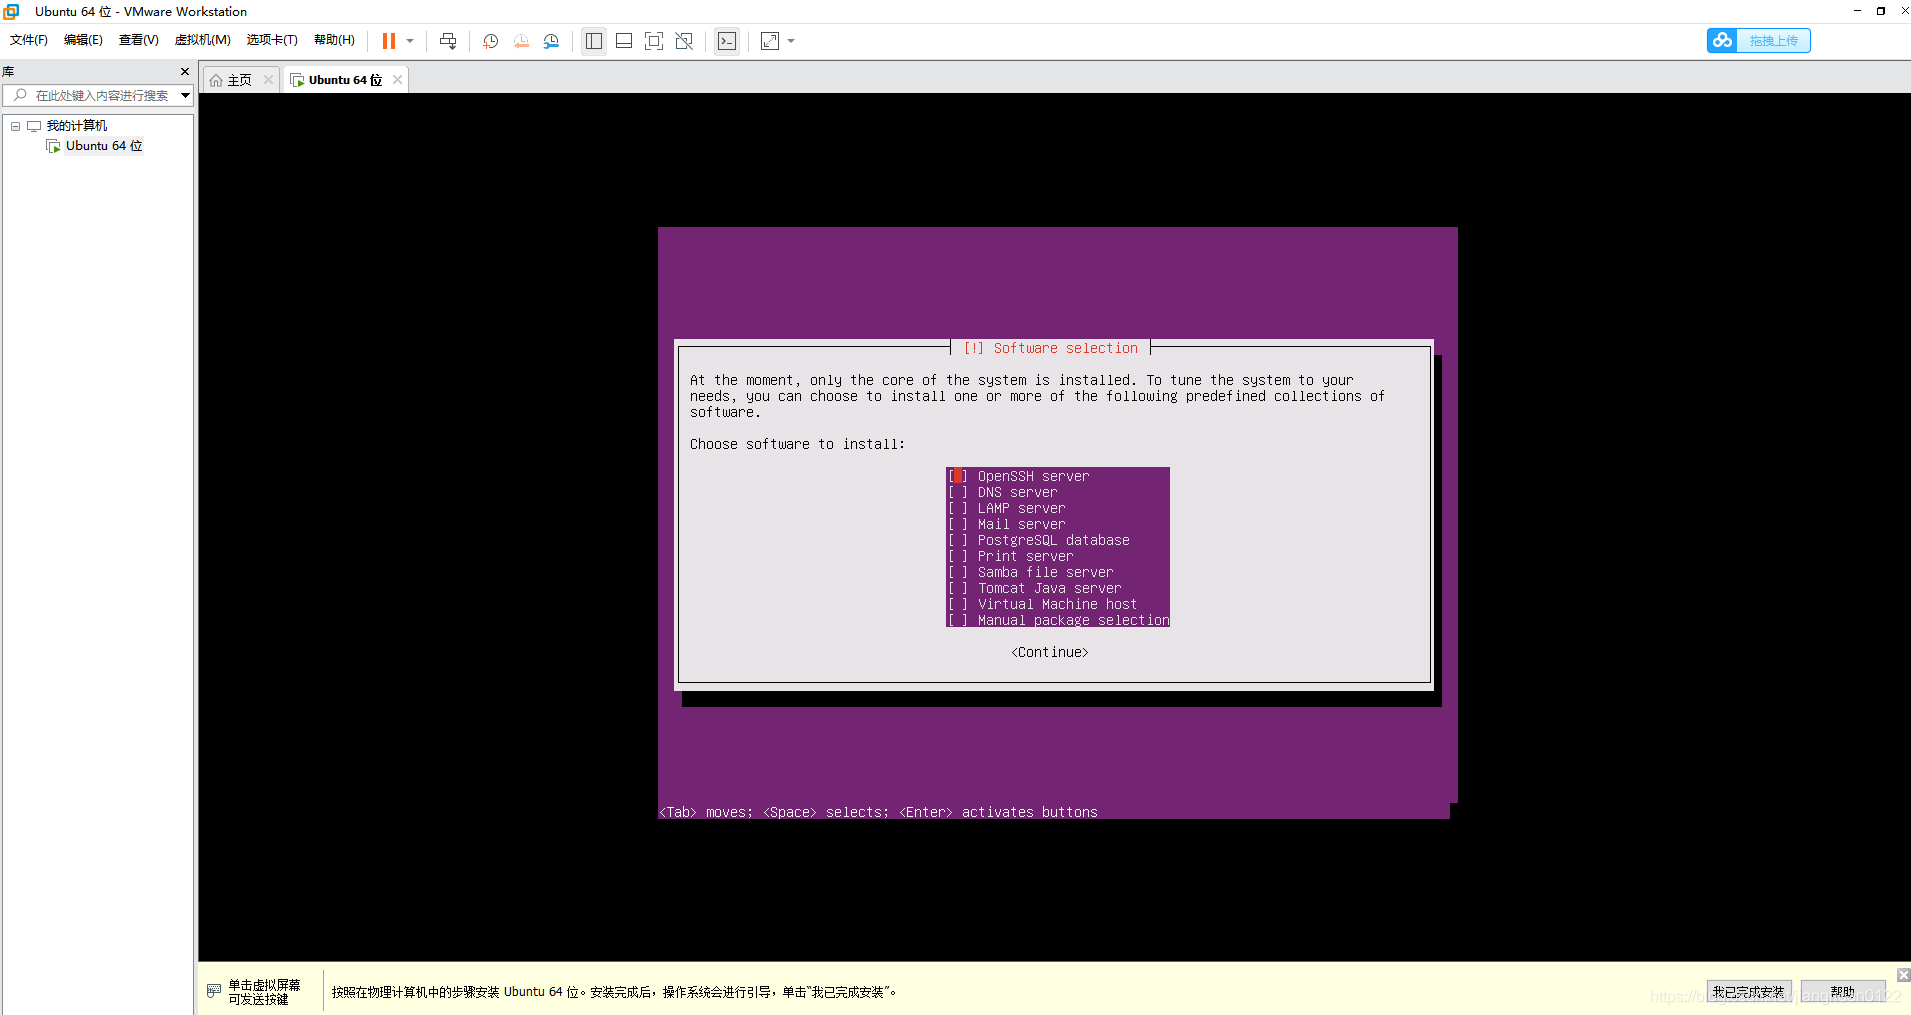Click the Software selection dialog title

(x=1050, y=348)
